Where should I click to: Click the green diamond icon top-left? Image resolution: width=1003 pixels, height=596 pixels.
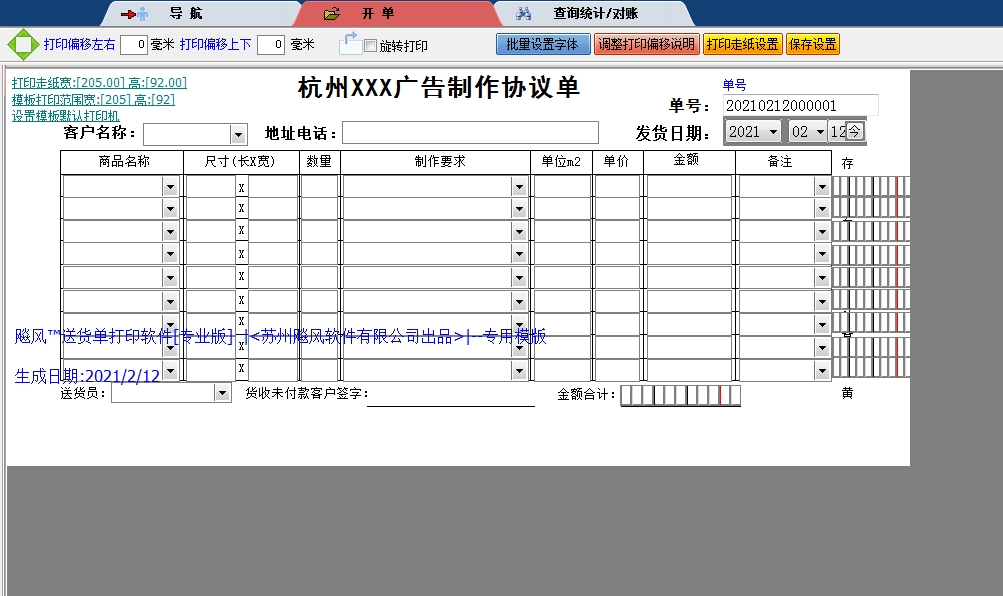click(22, 44)
